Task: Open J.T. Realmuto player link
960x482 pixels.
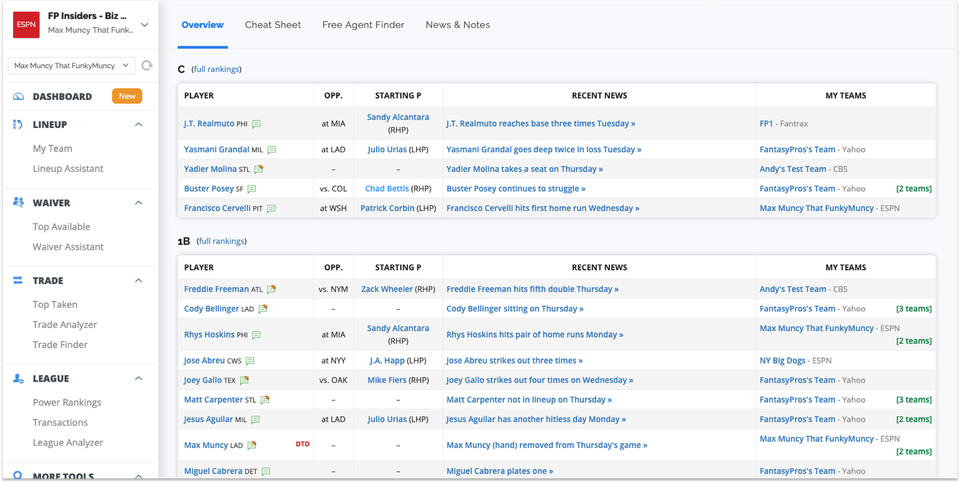Action: pos(209,124)
